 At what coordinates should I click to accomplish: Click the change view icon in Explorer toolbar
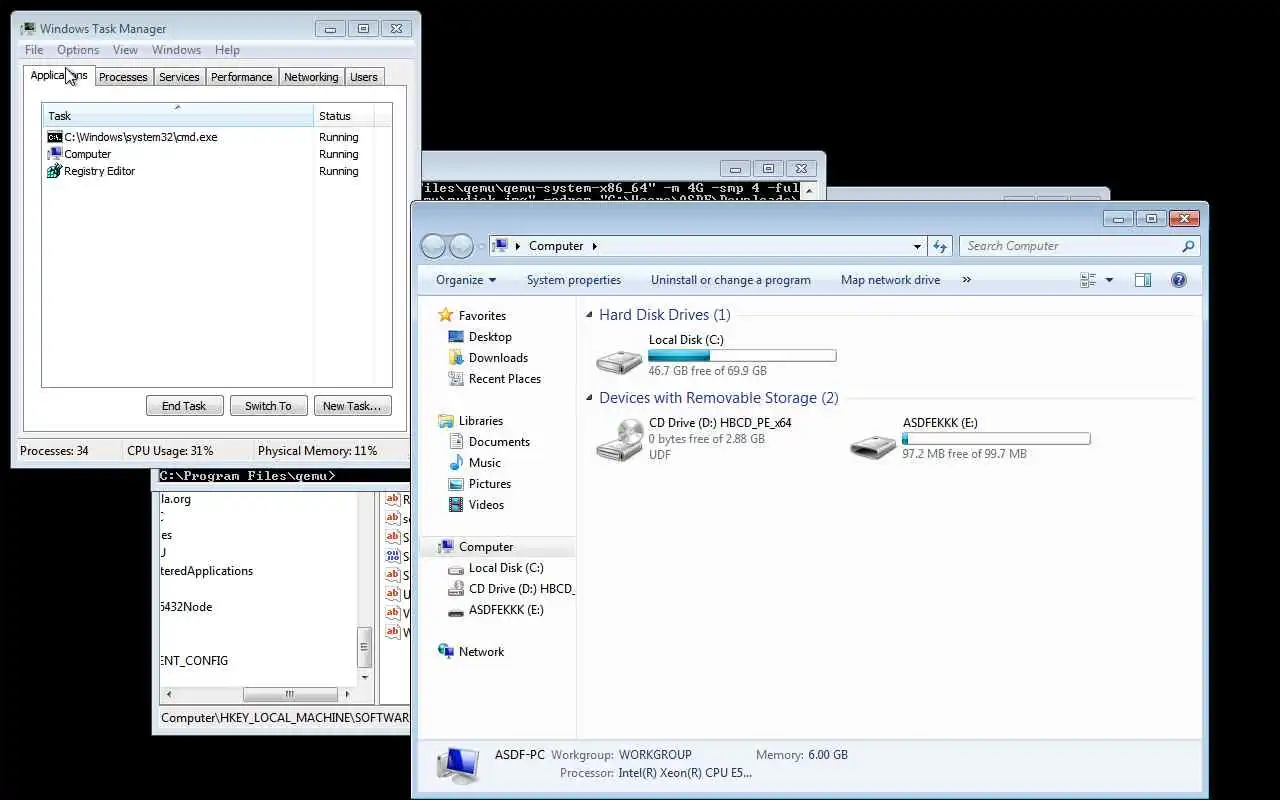point(1088,280)
